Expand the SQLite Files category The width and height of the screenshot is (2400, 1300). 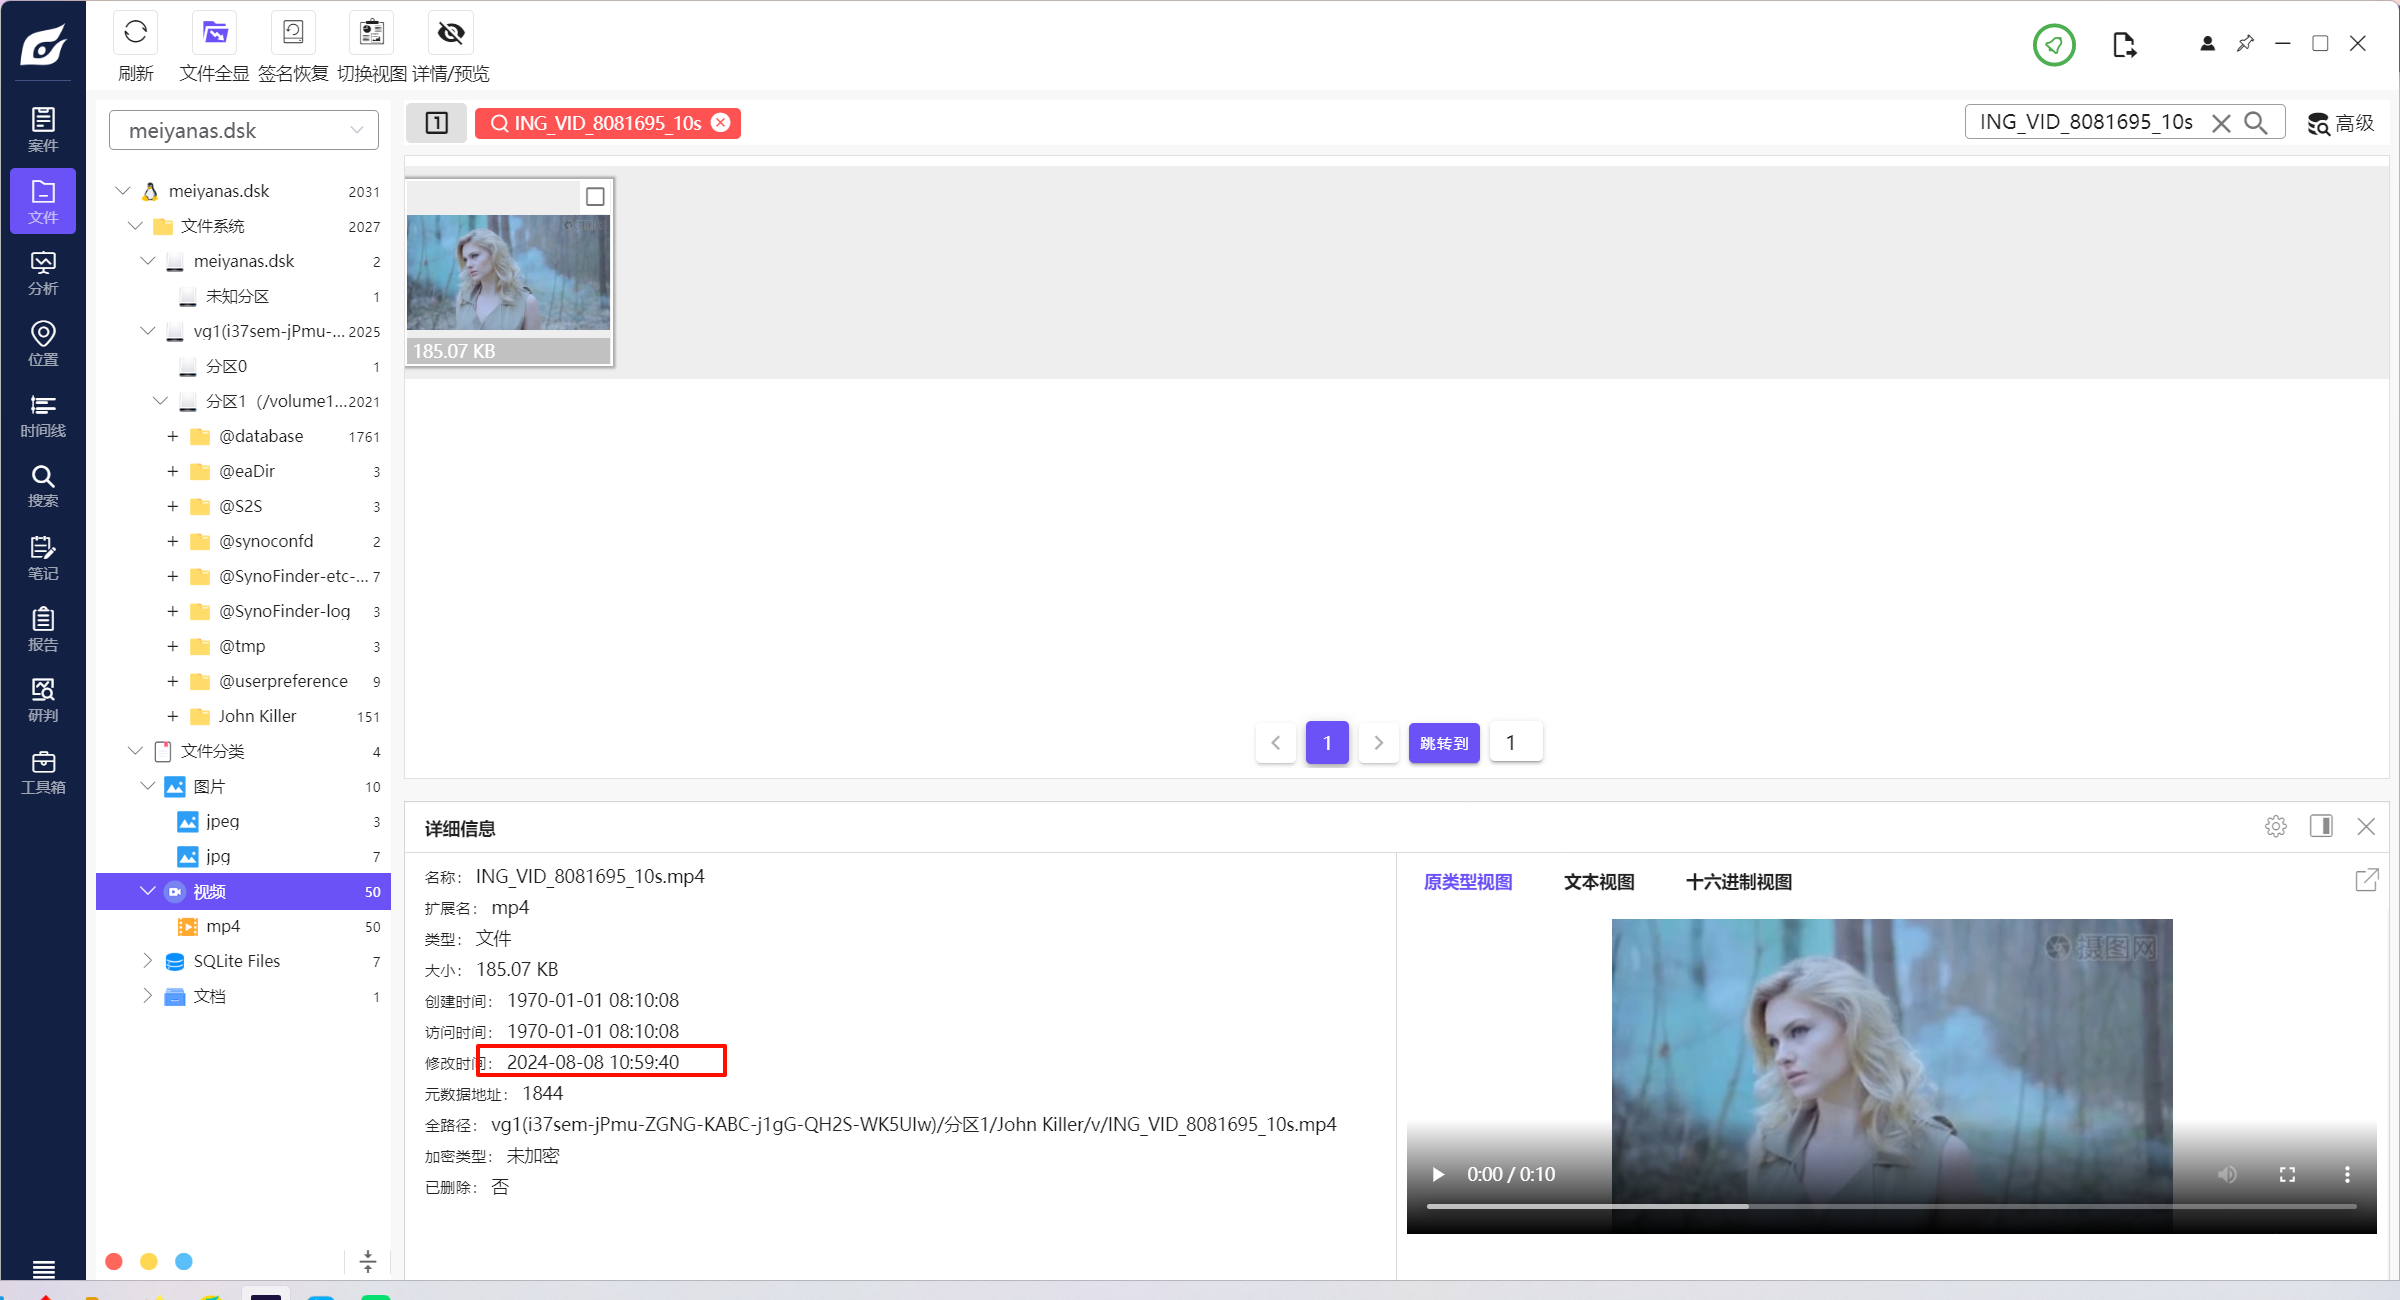coord(148,961)
